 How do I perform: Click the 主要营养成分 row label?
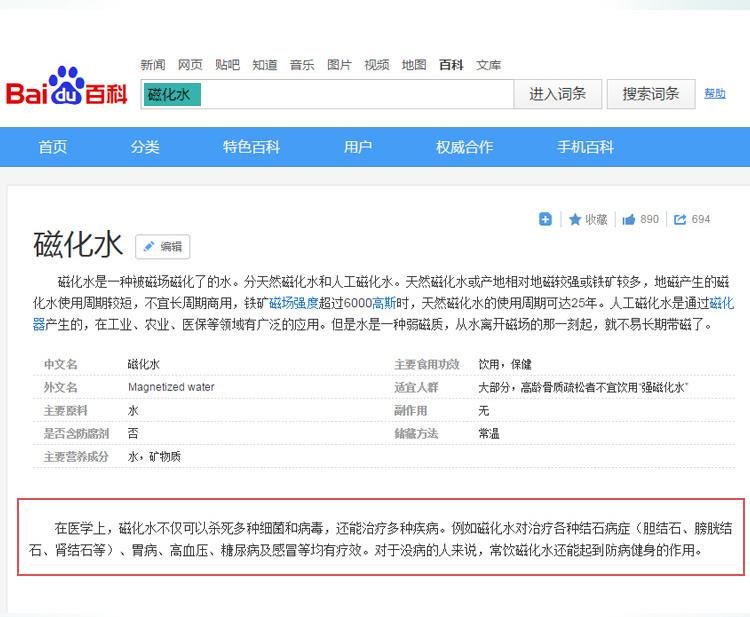pyautogui.click(x=77, y=457)
